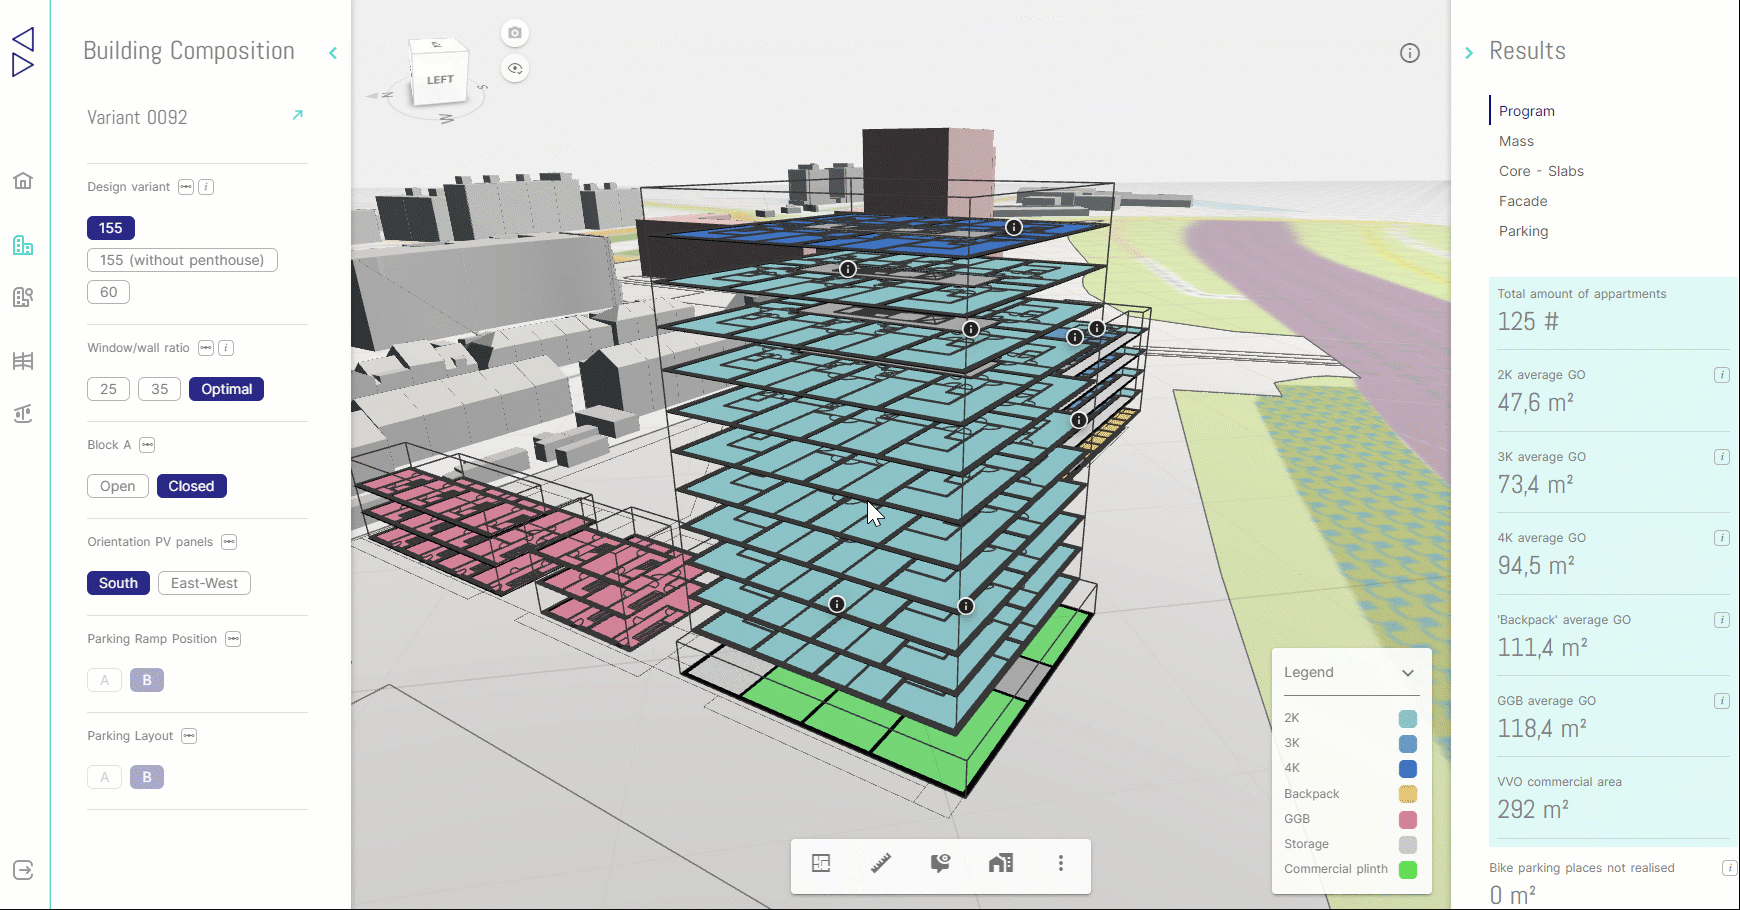Open the Parking results tab
1740x910 pixels.
(1523, 231)
